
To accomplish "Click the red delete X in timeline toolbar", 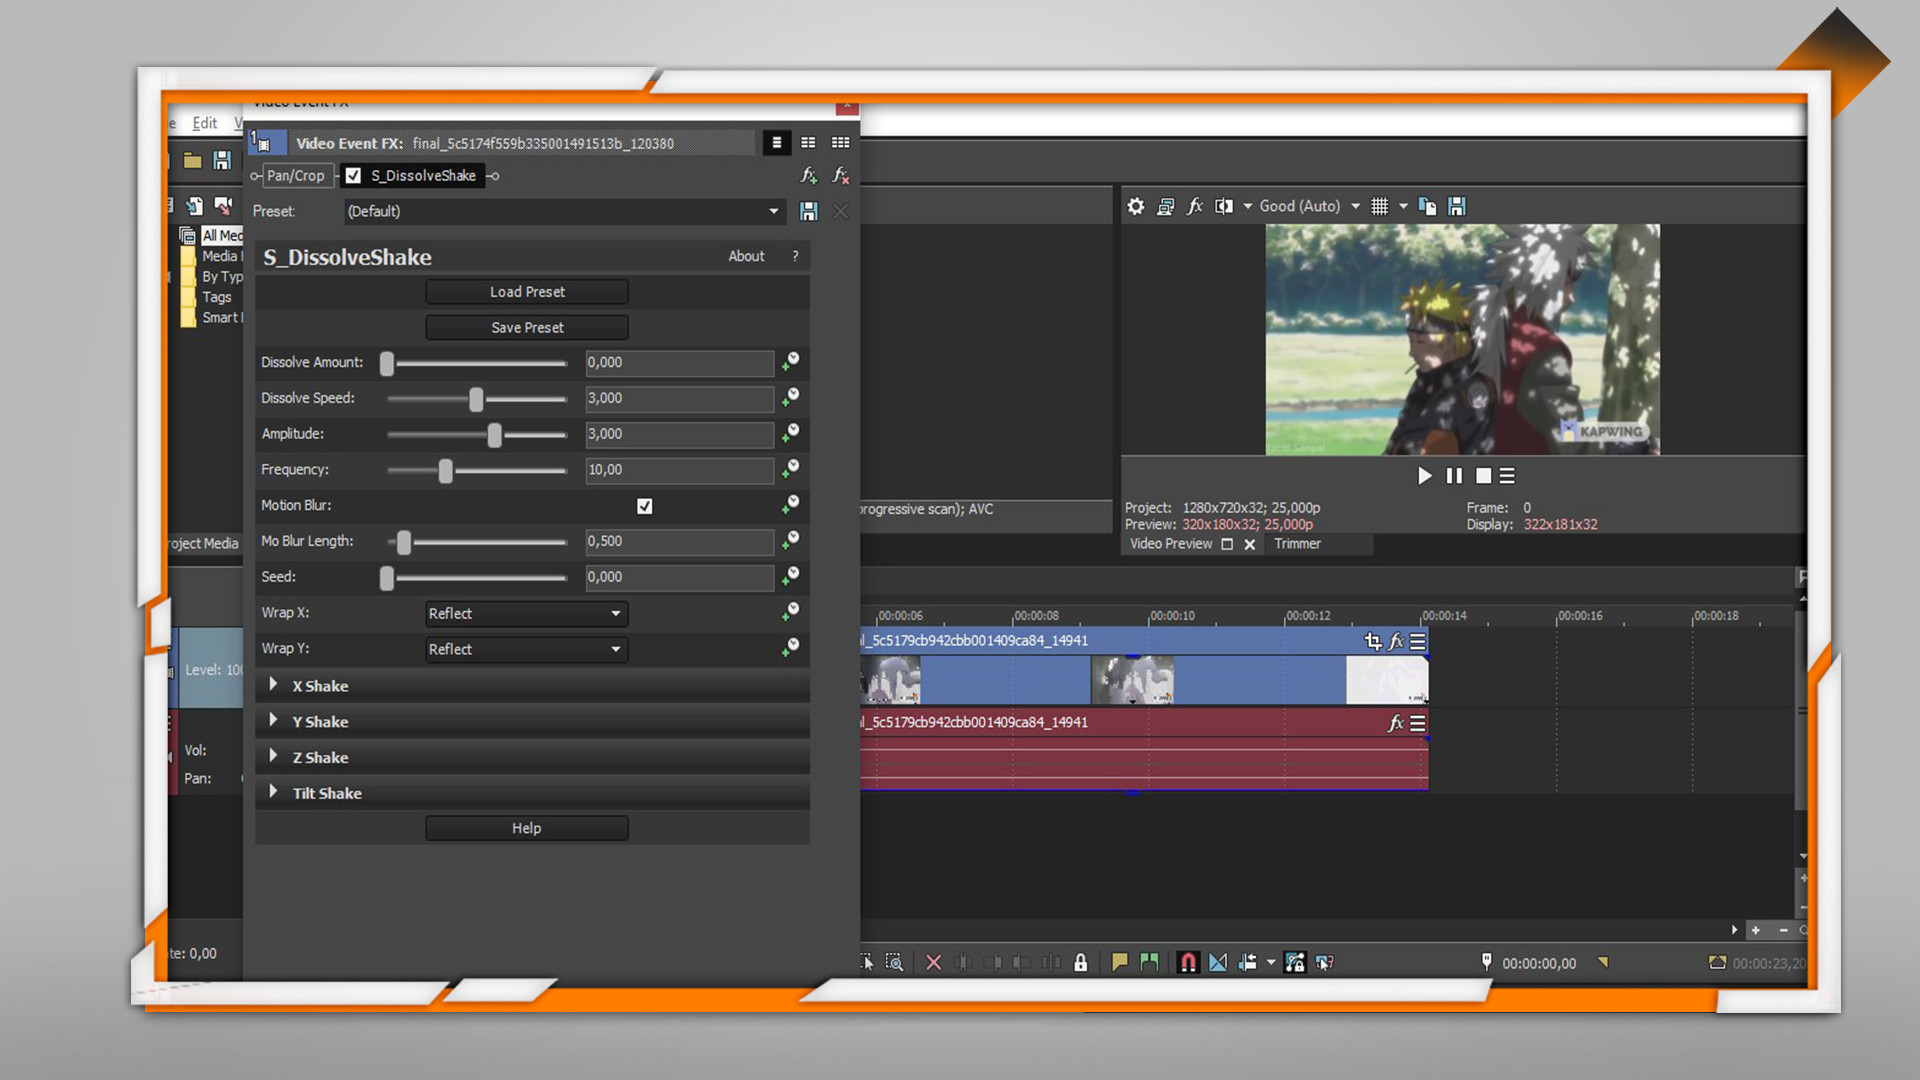I will [x=933, y=962].
